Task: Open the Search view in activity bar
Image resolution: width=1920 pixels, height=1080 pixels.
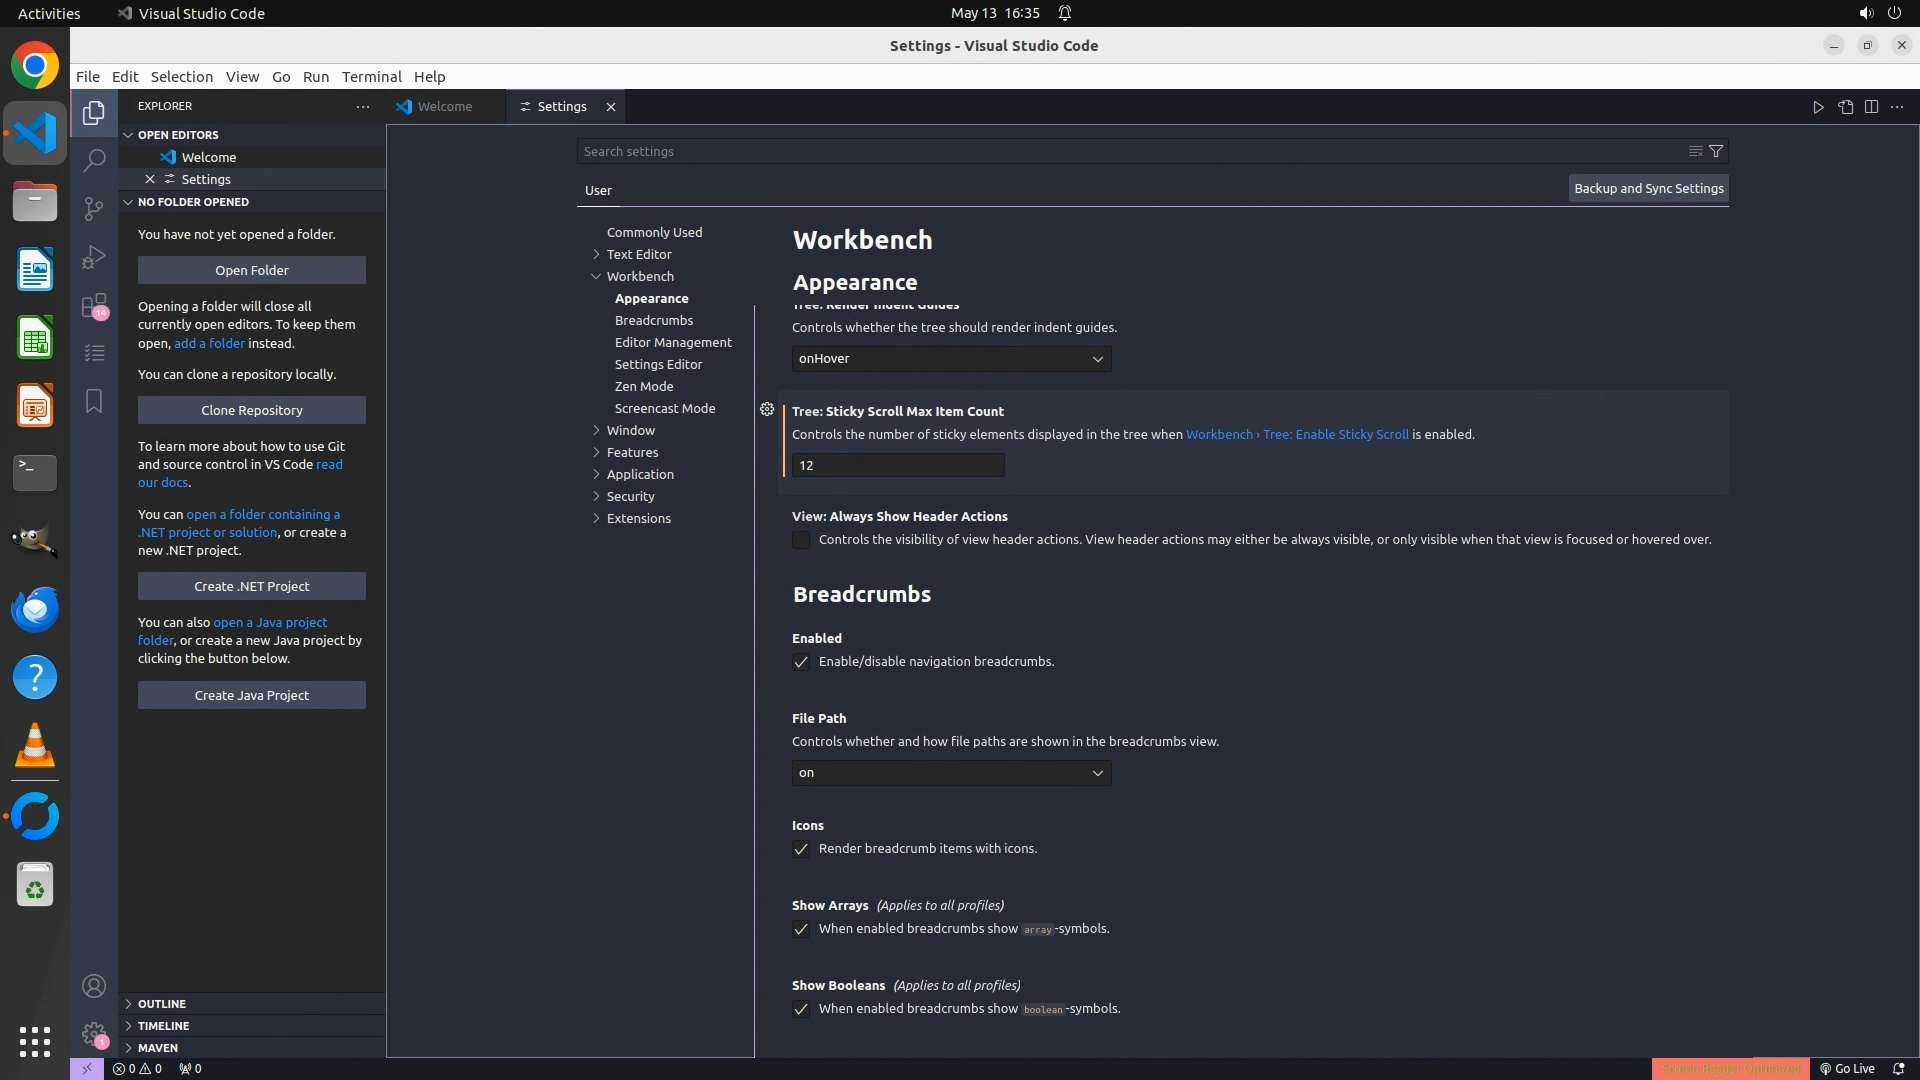Action: point(94,160)
